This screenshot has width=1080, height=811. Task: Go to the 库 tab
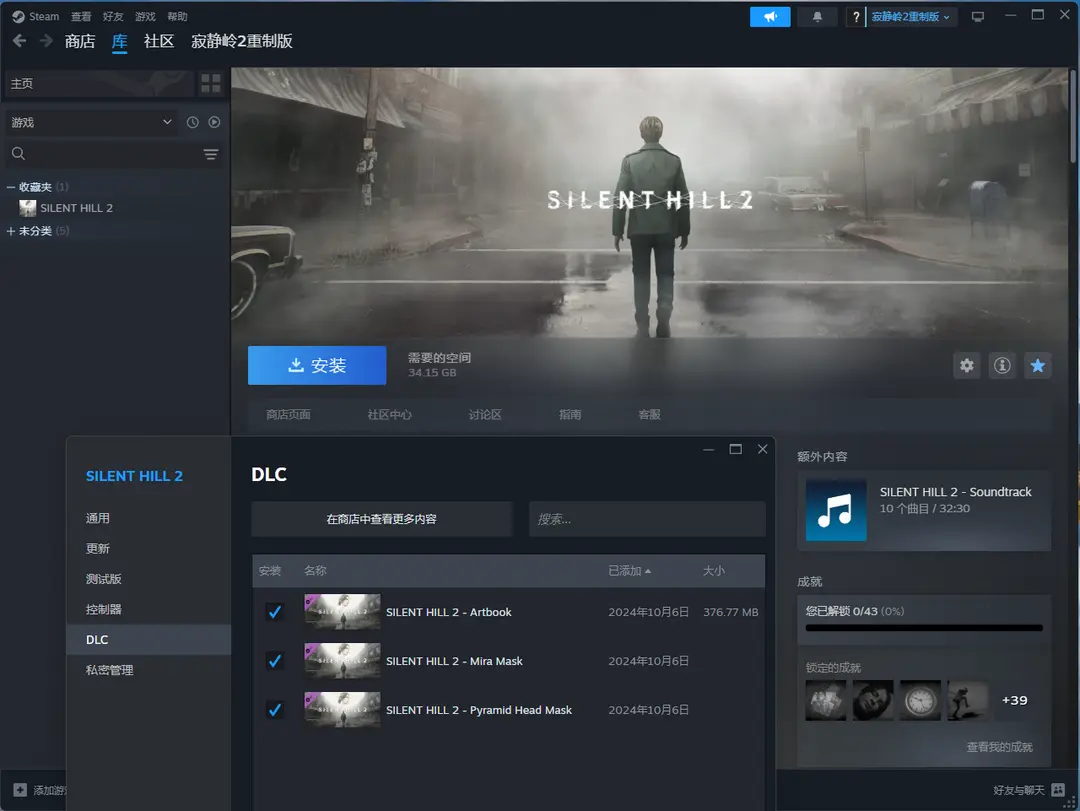(x=120, y=41)
